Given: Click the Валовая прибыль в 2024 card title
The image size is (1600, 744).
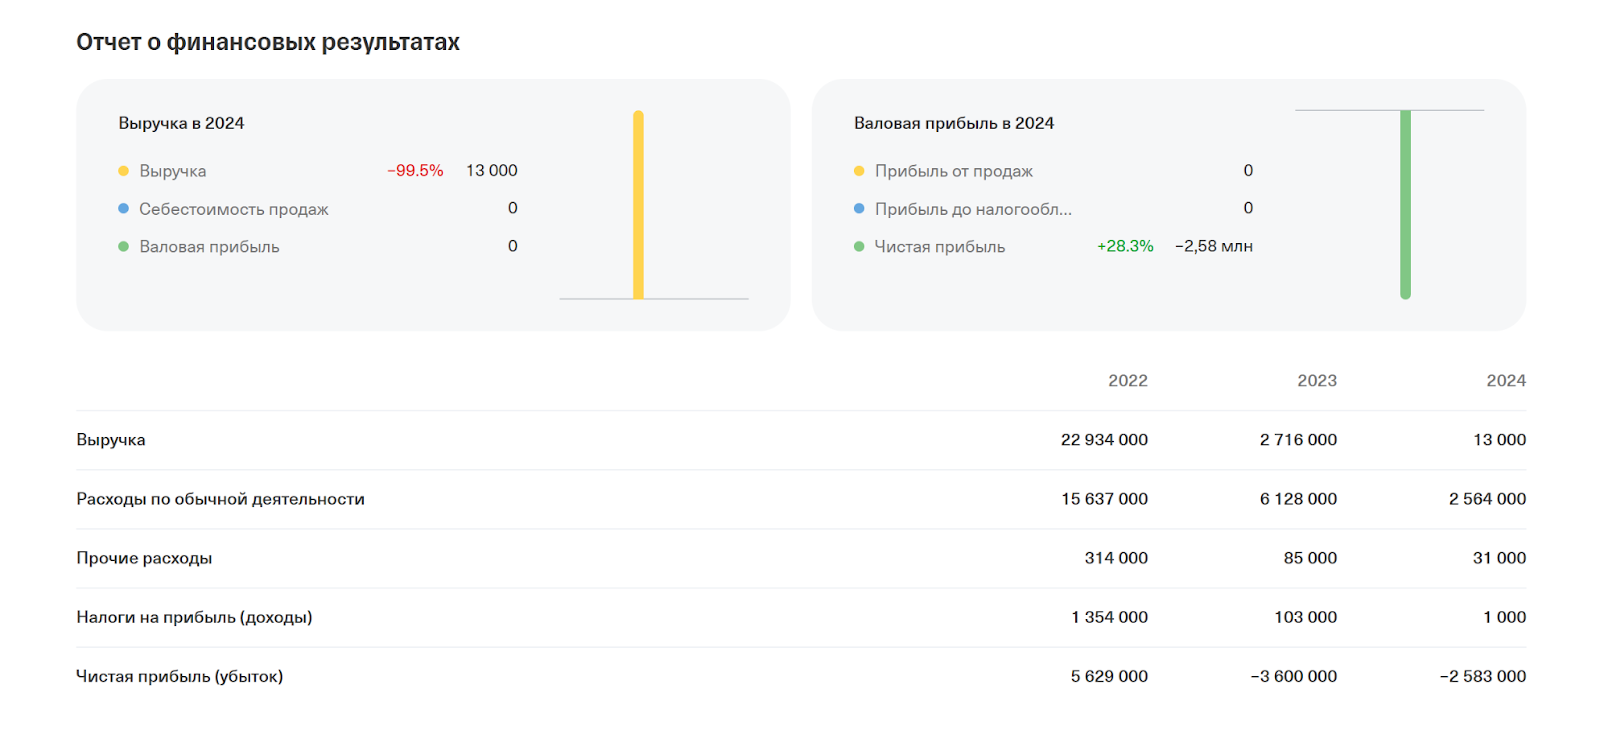Looking at the screenshot, I should (953, 123).
